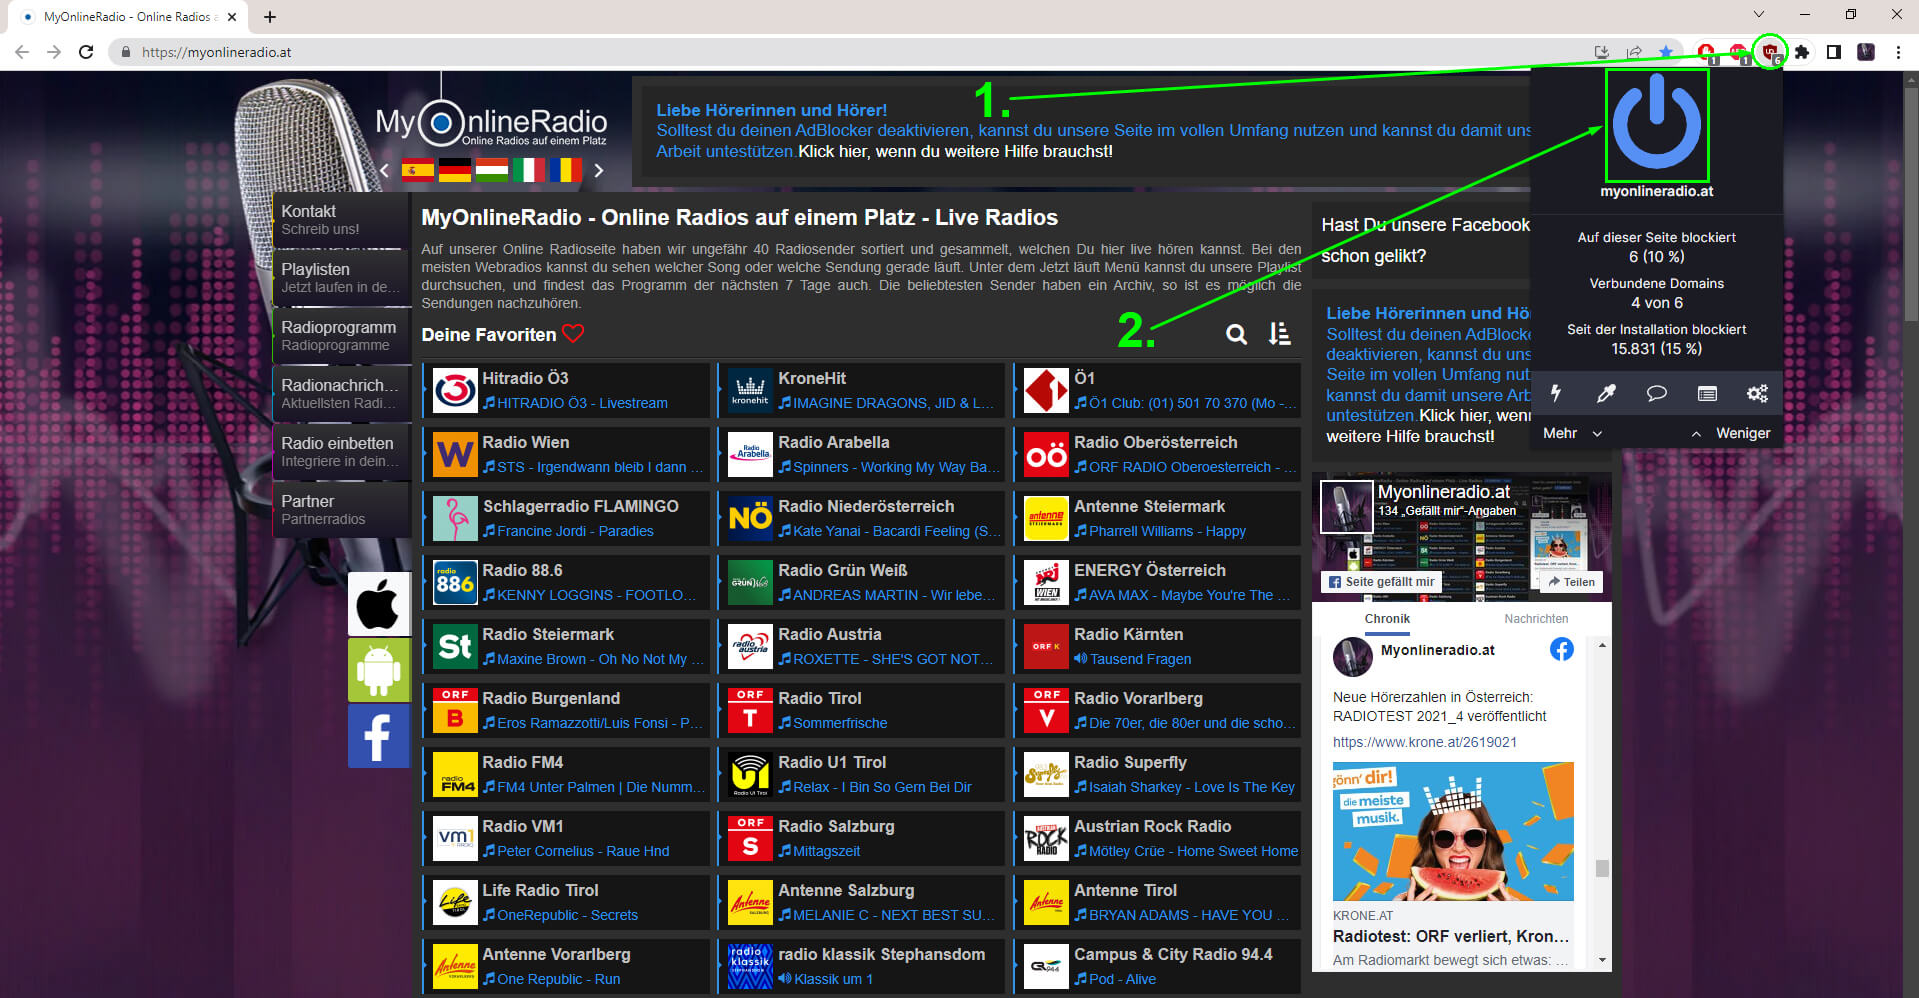Open Chrome three-dot menu

(x=1898, y=52)
